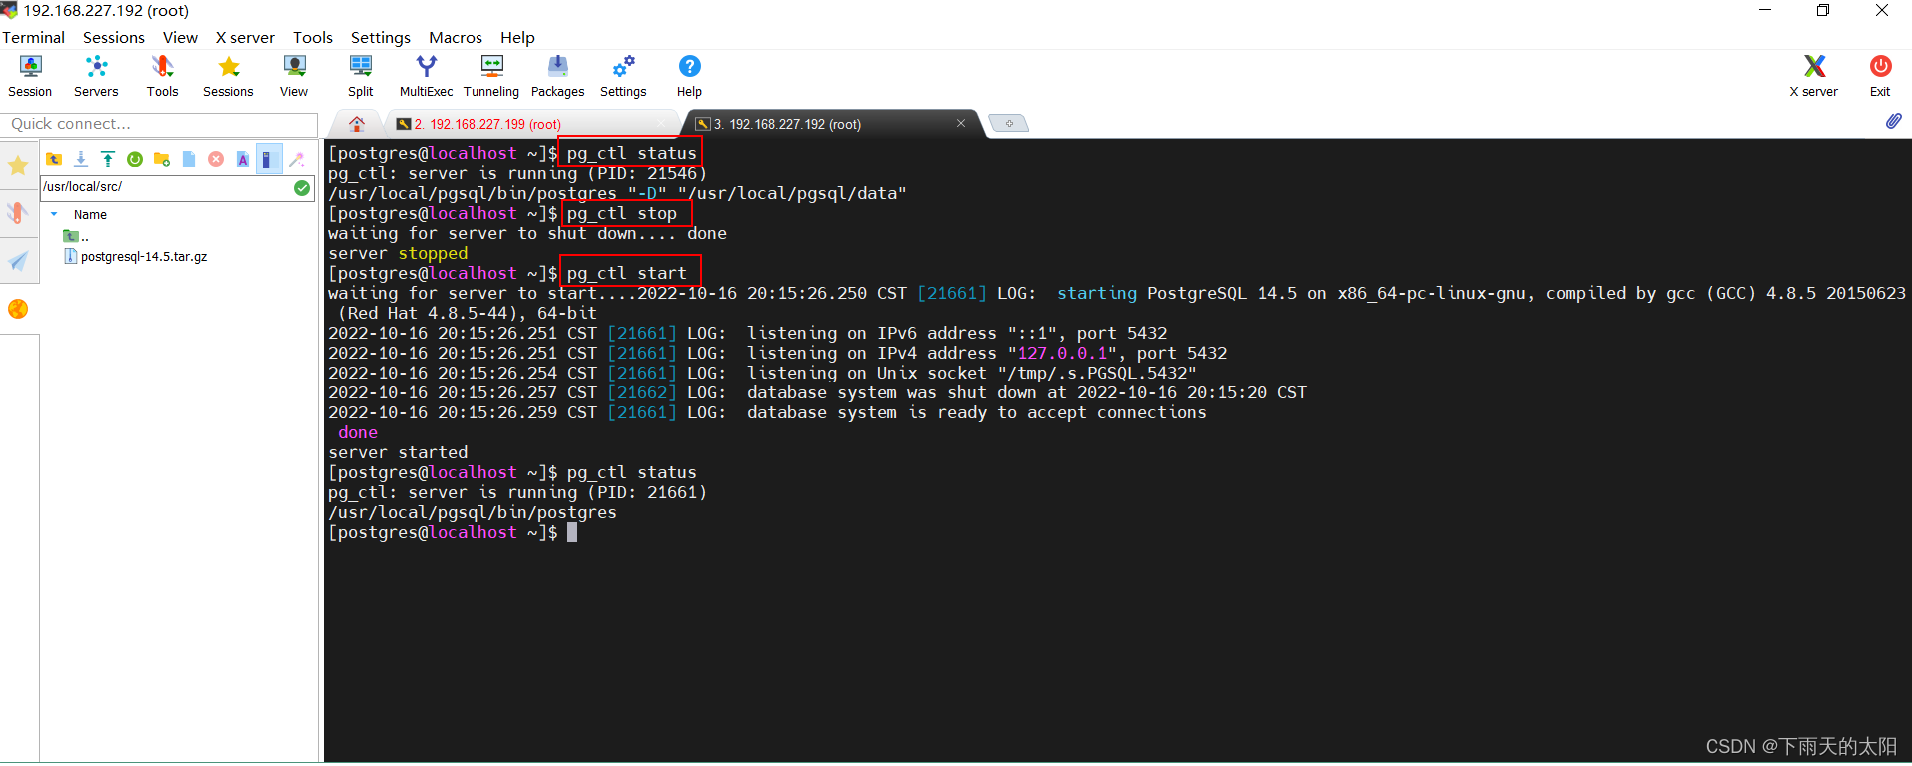Open the Sessions star sidebar tab
Screen dimensions: 1912x766
pyautogui.click(x=18, y=165)
